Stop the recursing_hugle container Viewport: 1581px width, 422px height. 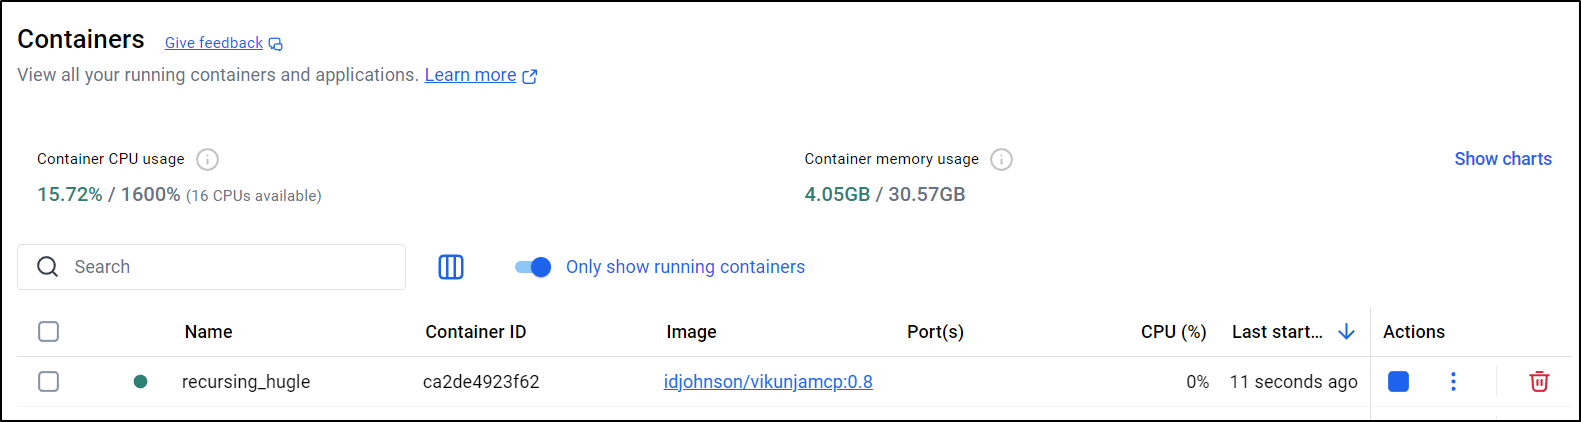pos(1398,381)
